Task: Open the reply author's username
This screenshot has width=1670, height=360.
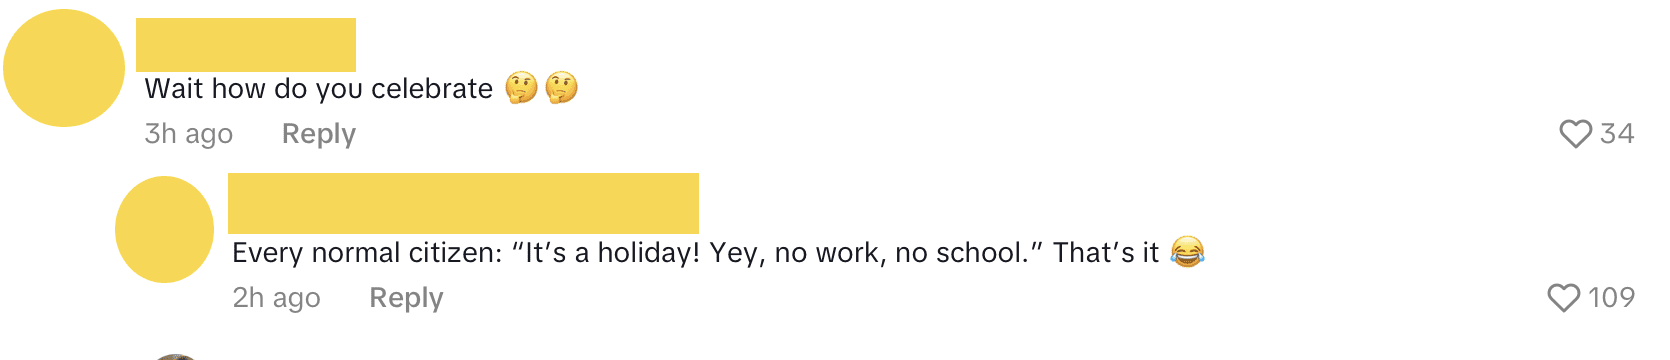Action: point(463,203)
